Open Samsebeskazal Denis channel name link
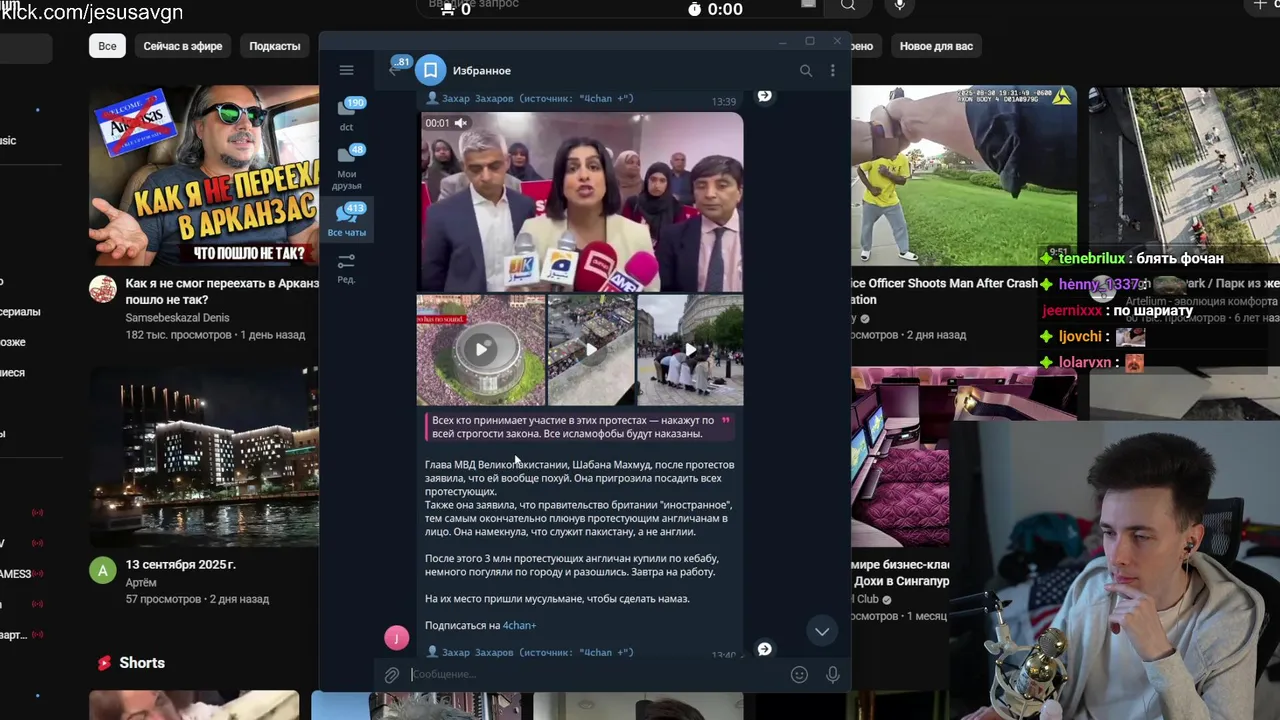This screenshot has width=1280, height=720. [177, 317]
